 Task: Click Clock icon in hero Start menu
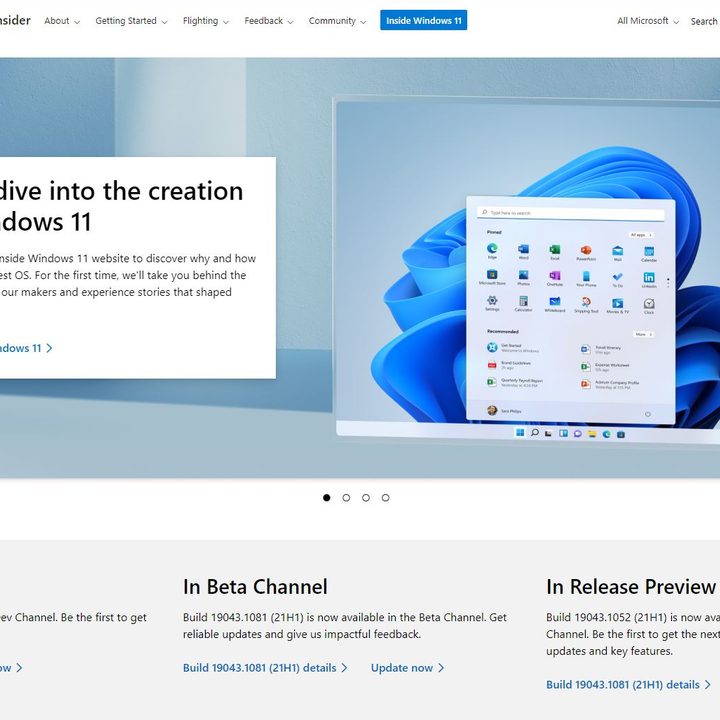pos(649,304)
